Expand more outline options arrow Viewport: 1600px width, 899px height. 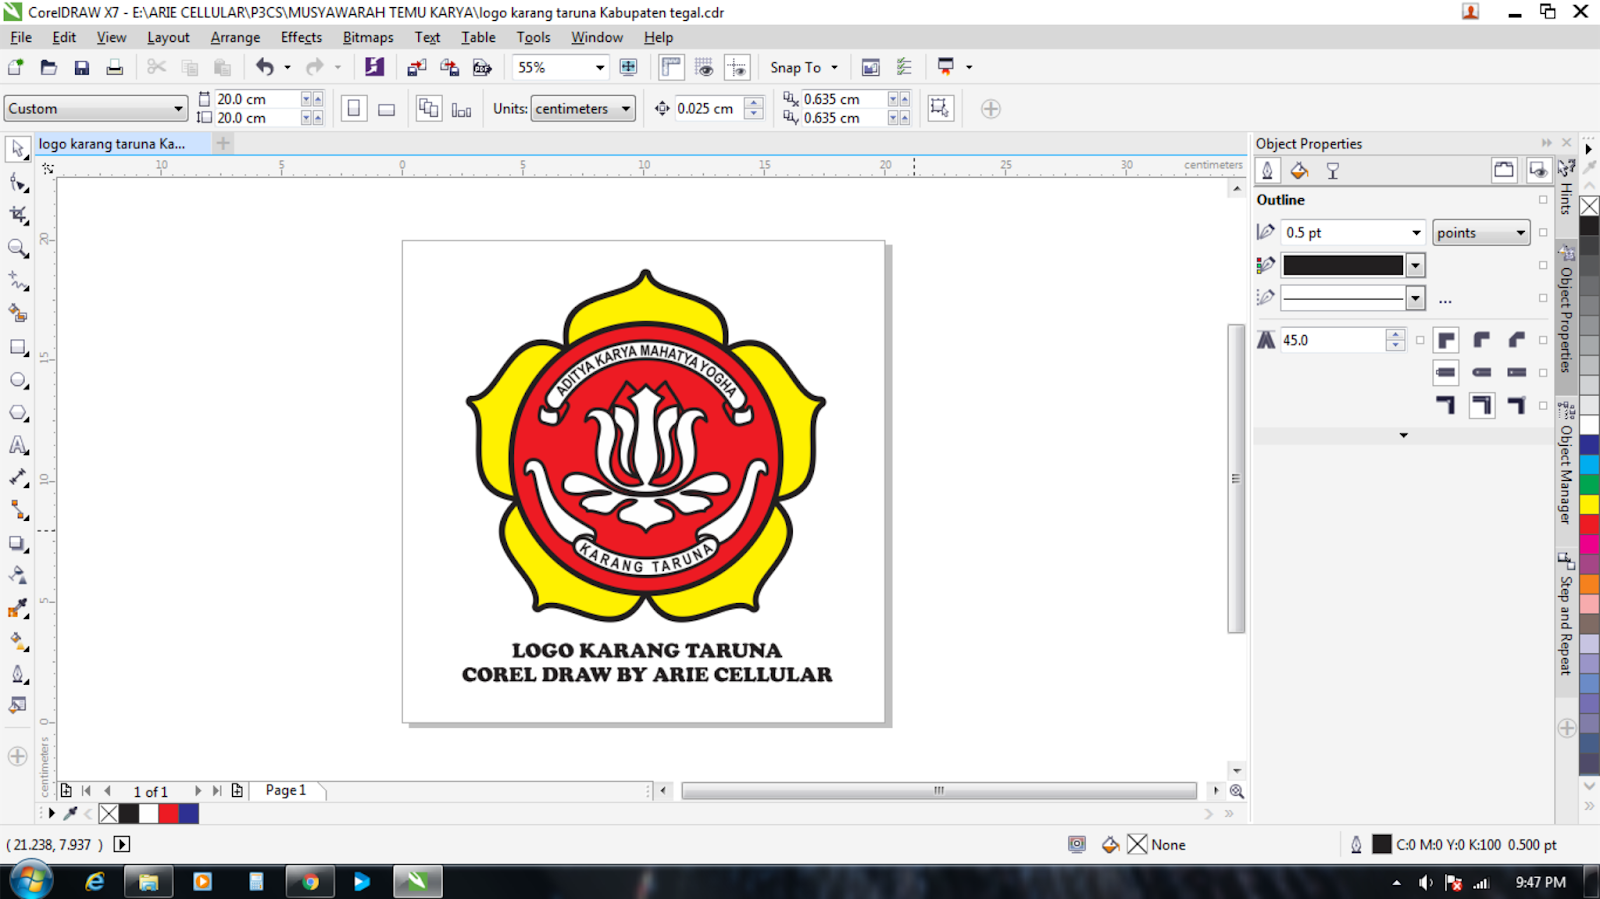coord(1403,435)
